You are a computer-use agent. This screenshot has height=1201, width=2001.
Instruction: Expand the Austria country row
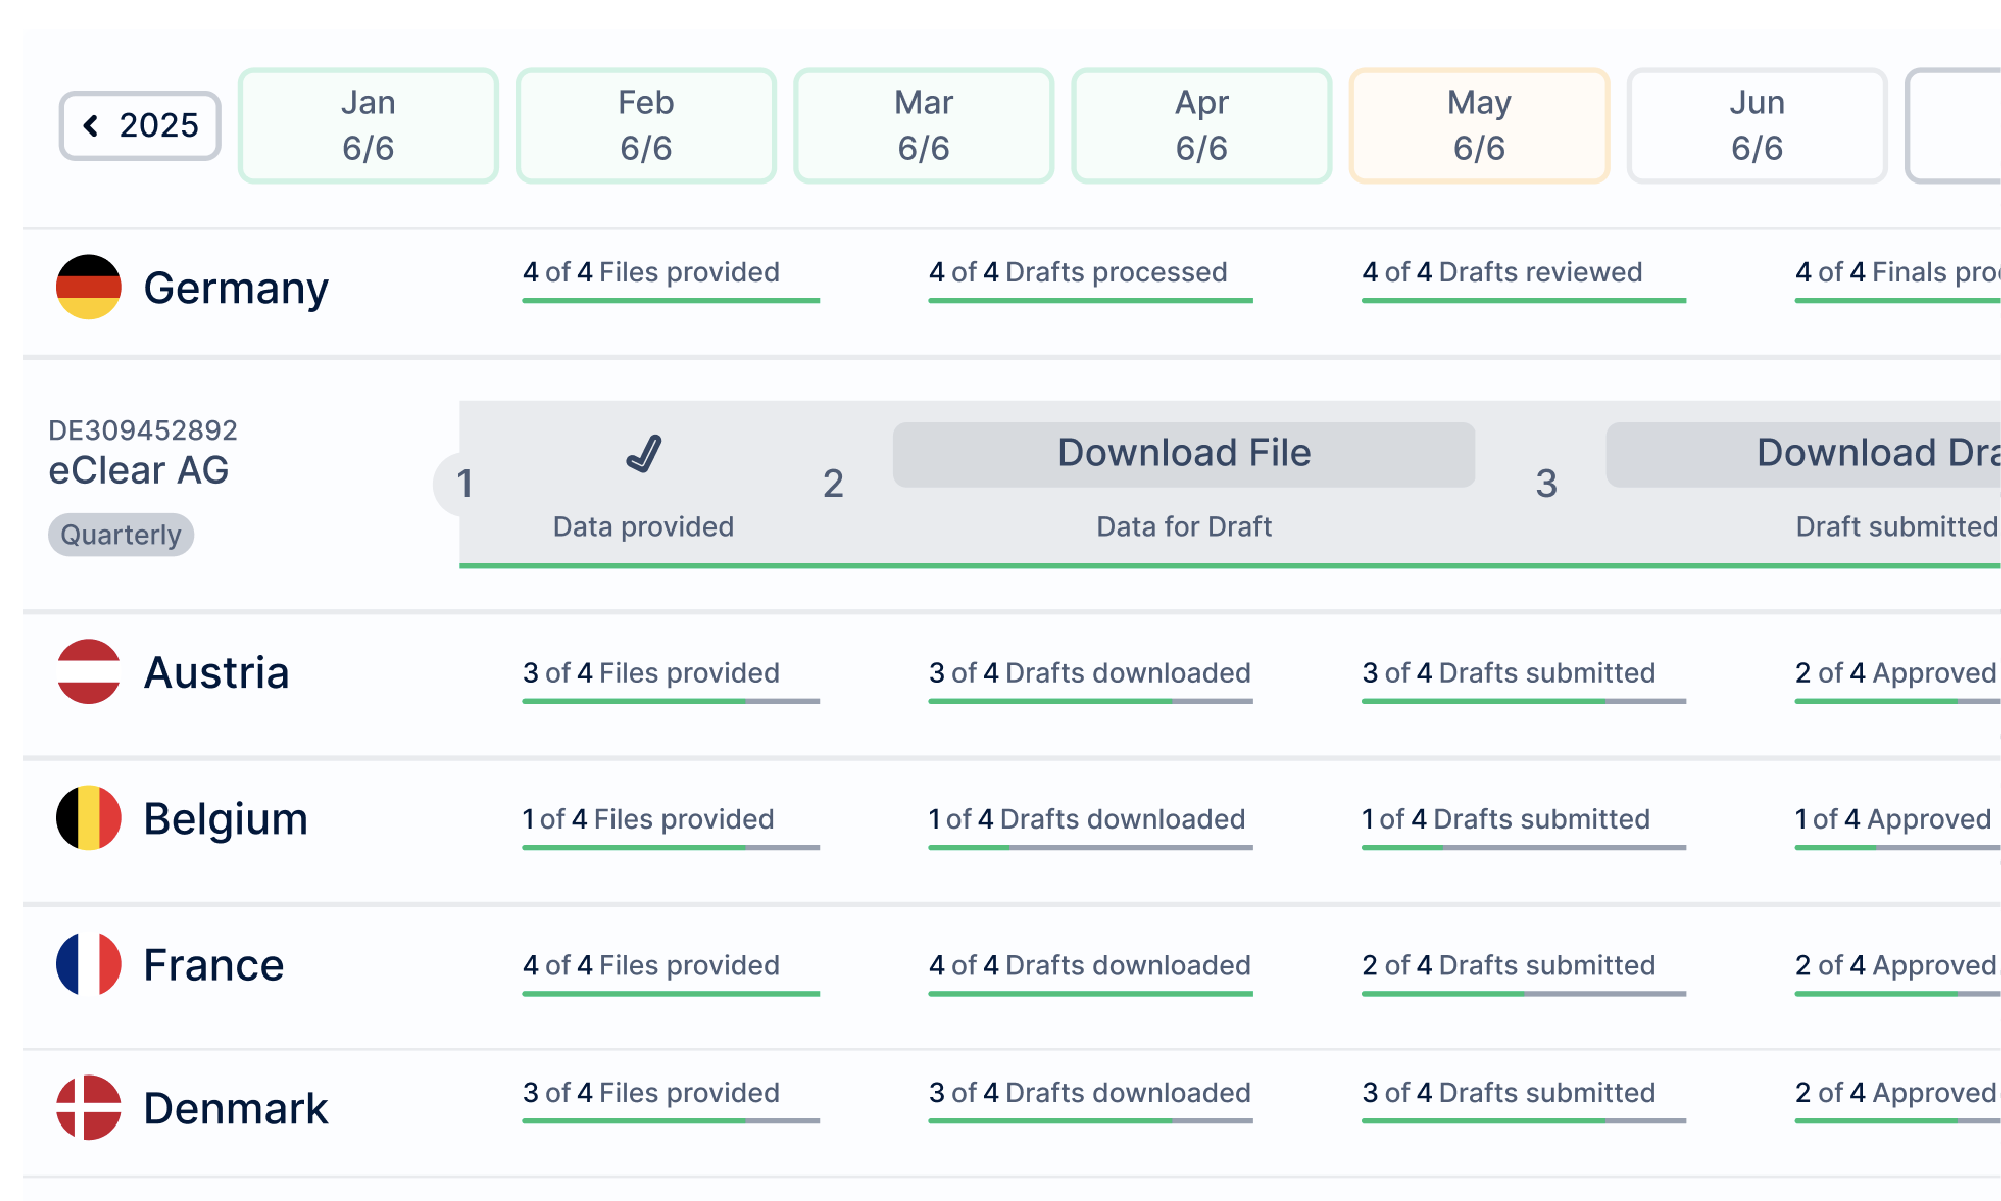1012,685
